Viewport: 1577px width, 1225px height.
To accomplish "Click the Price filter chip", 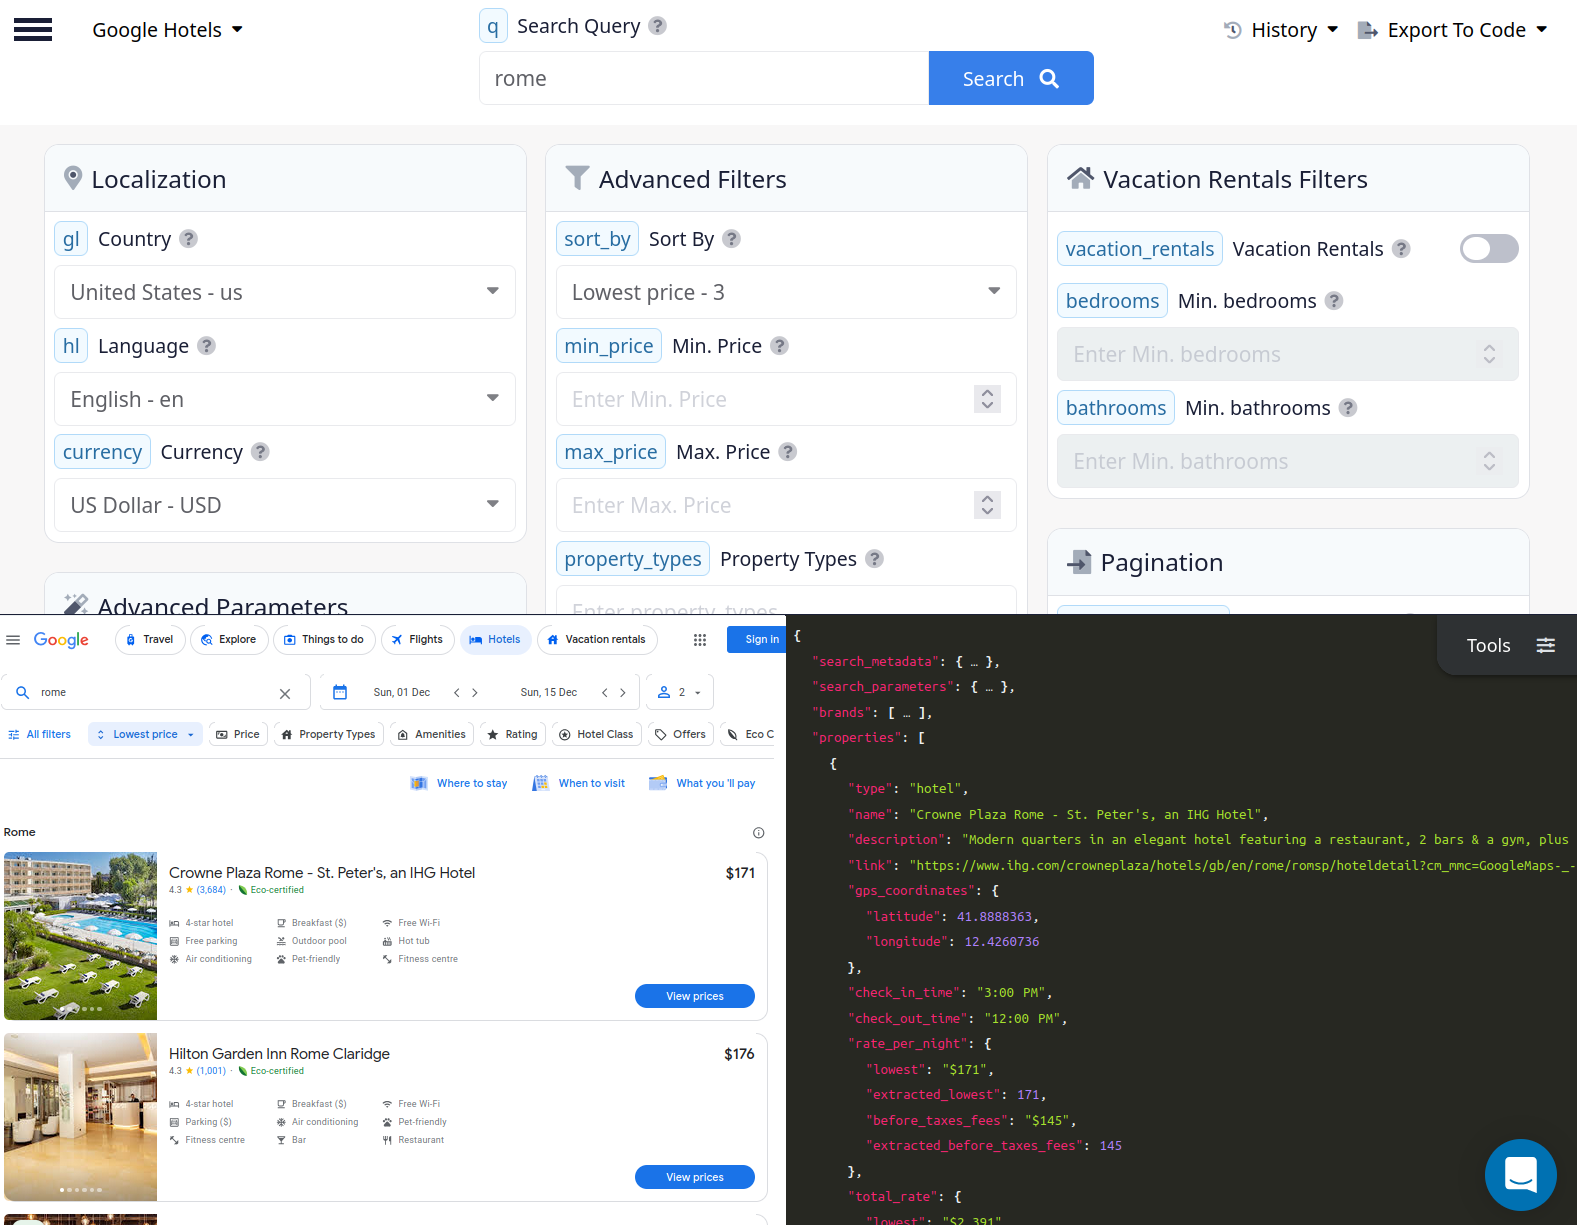I will tap(238, 734).
